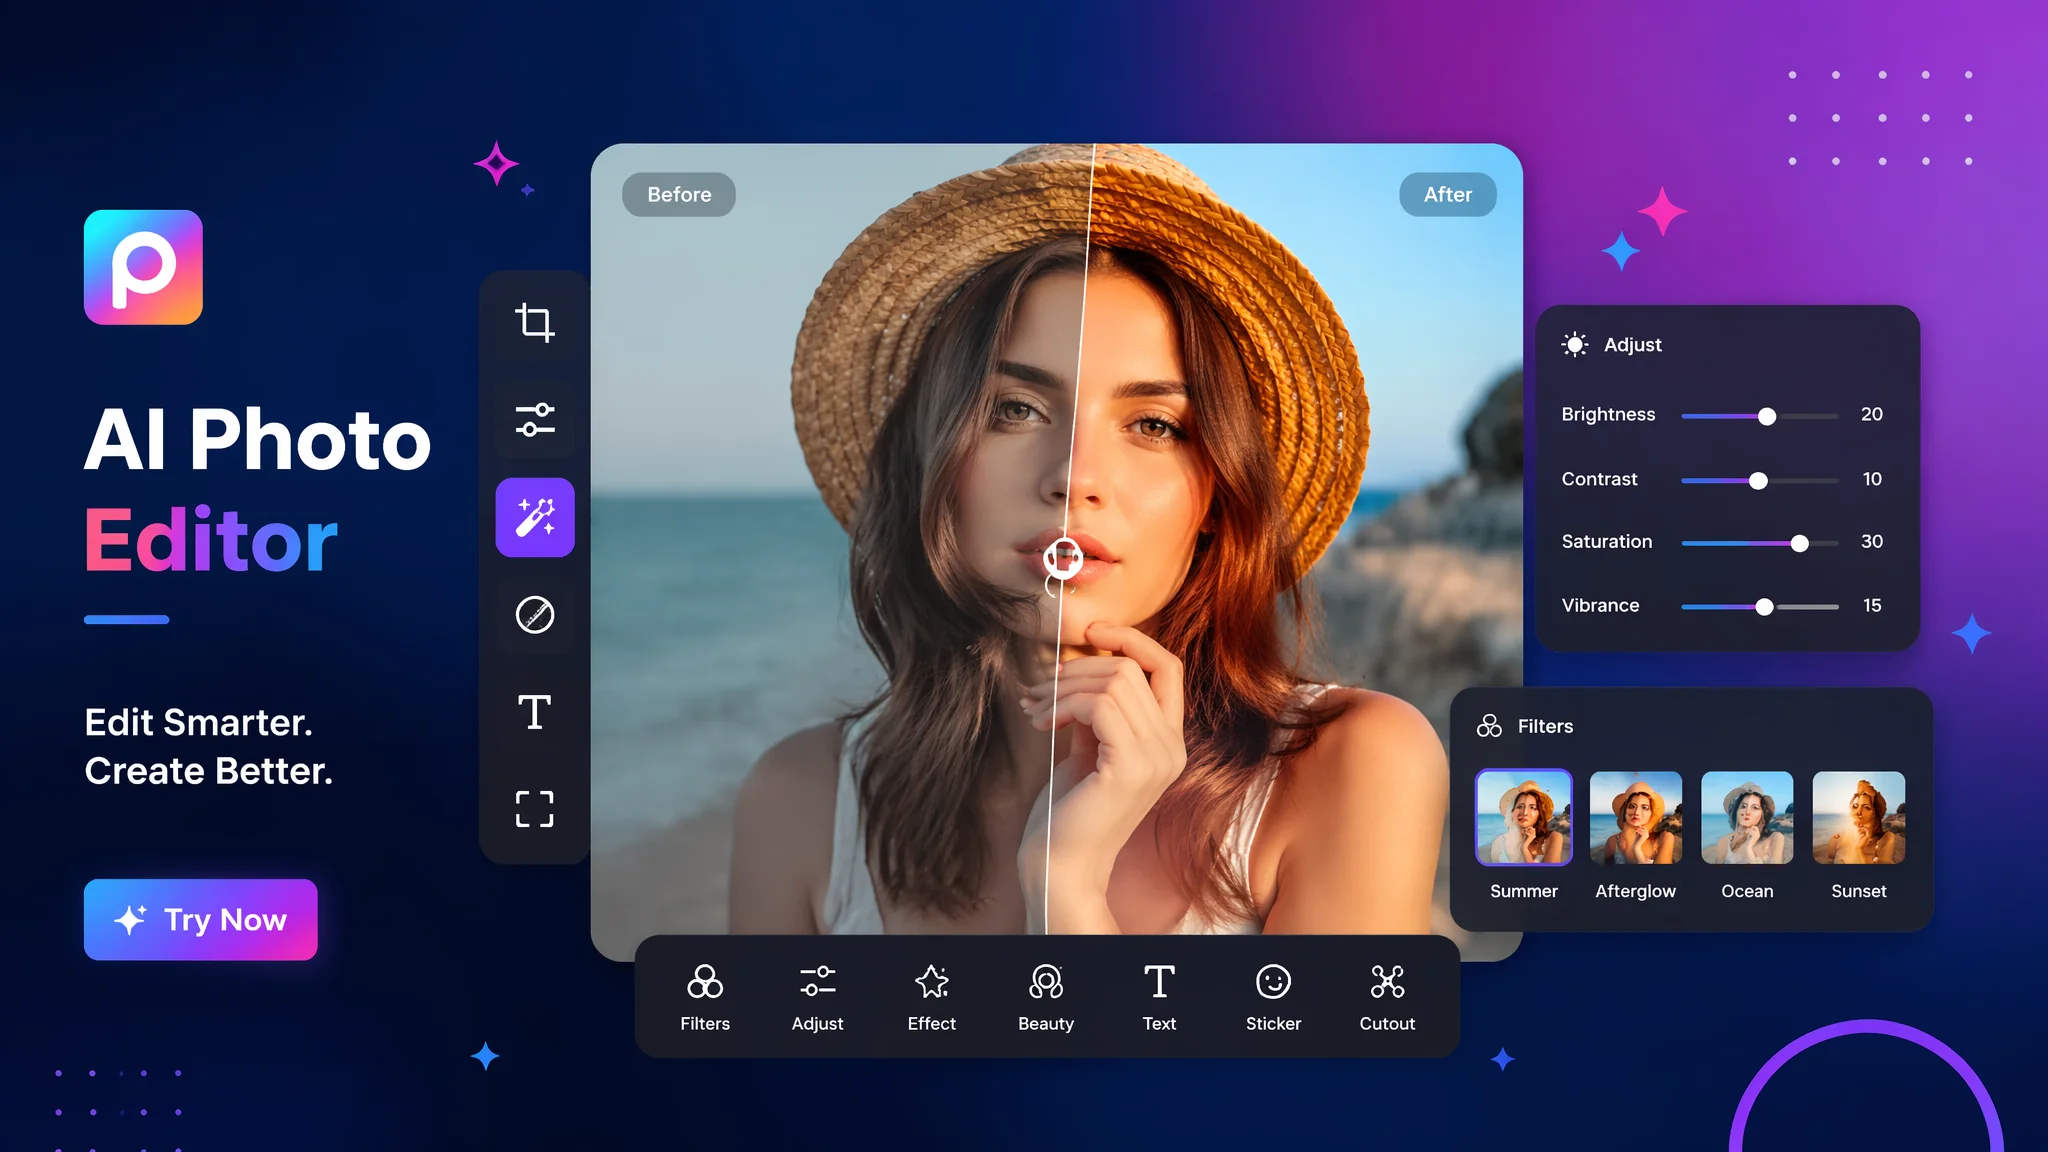Click the Filters panel title
This screenshot has width=2048, height=1152.
(1546, 726)
